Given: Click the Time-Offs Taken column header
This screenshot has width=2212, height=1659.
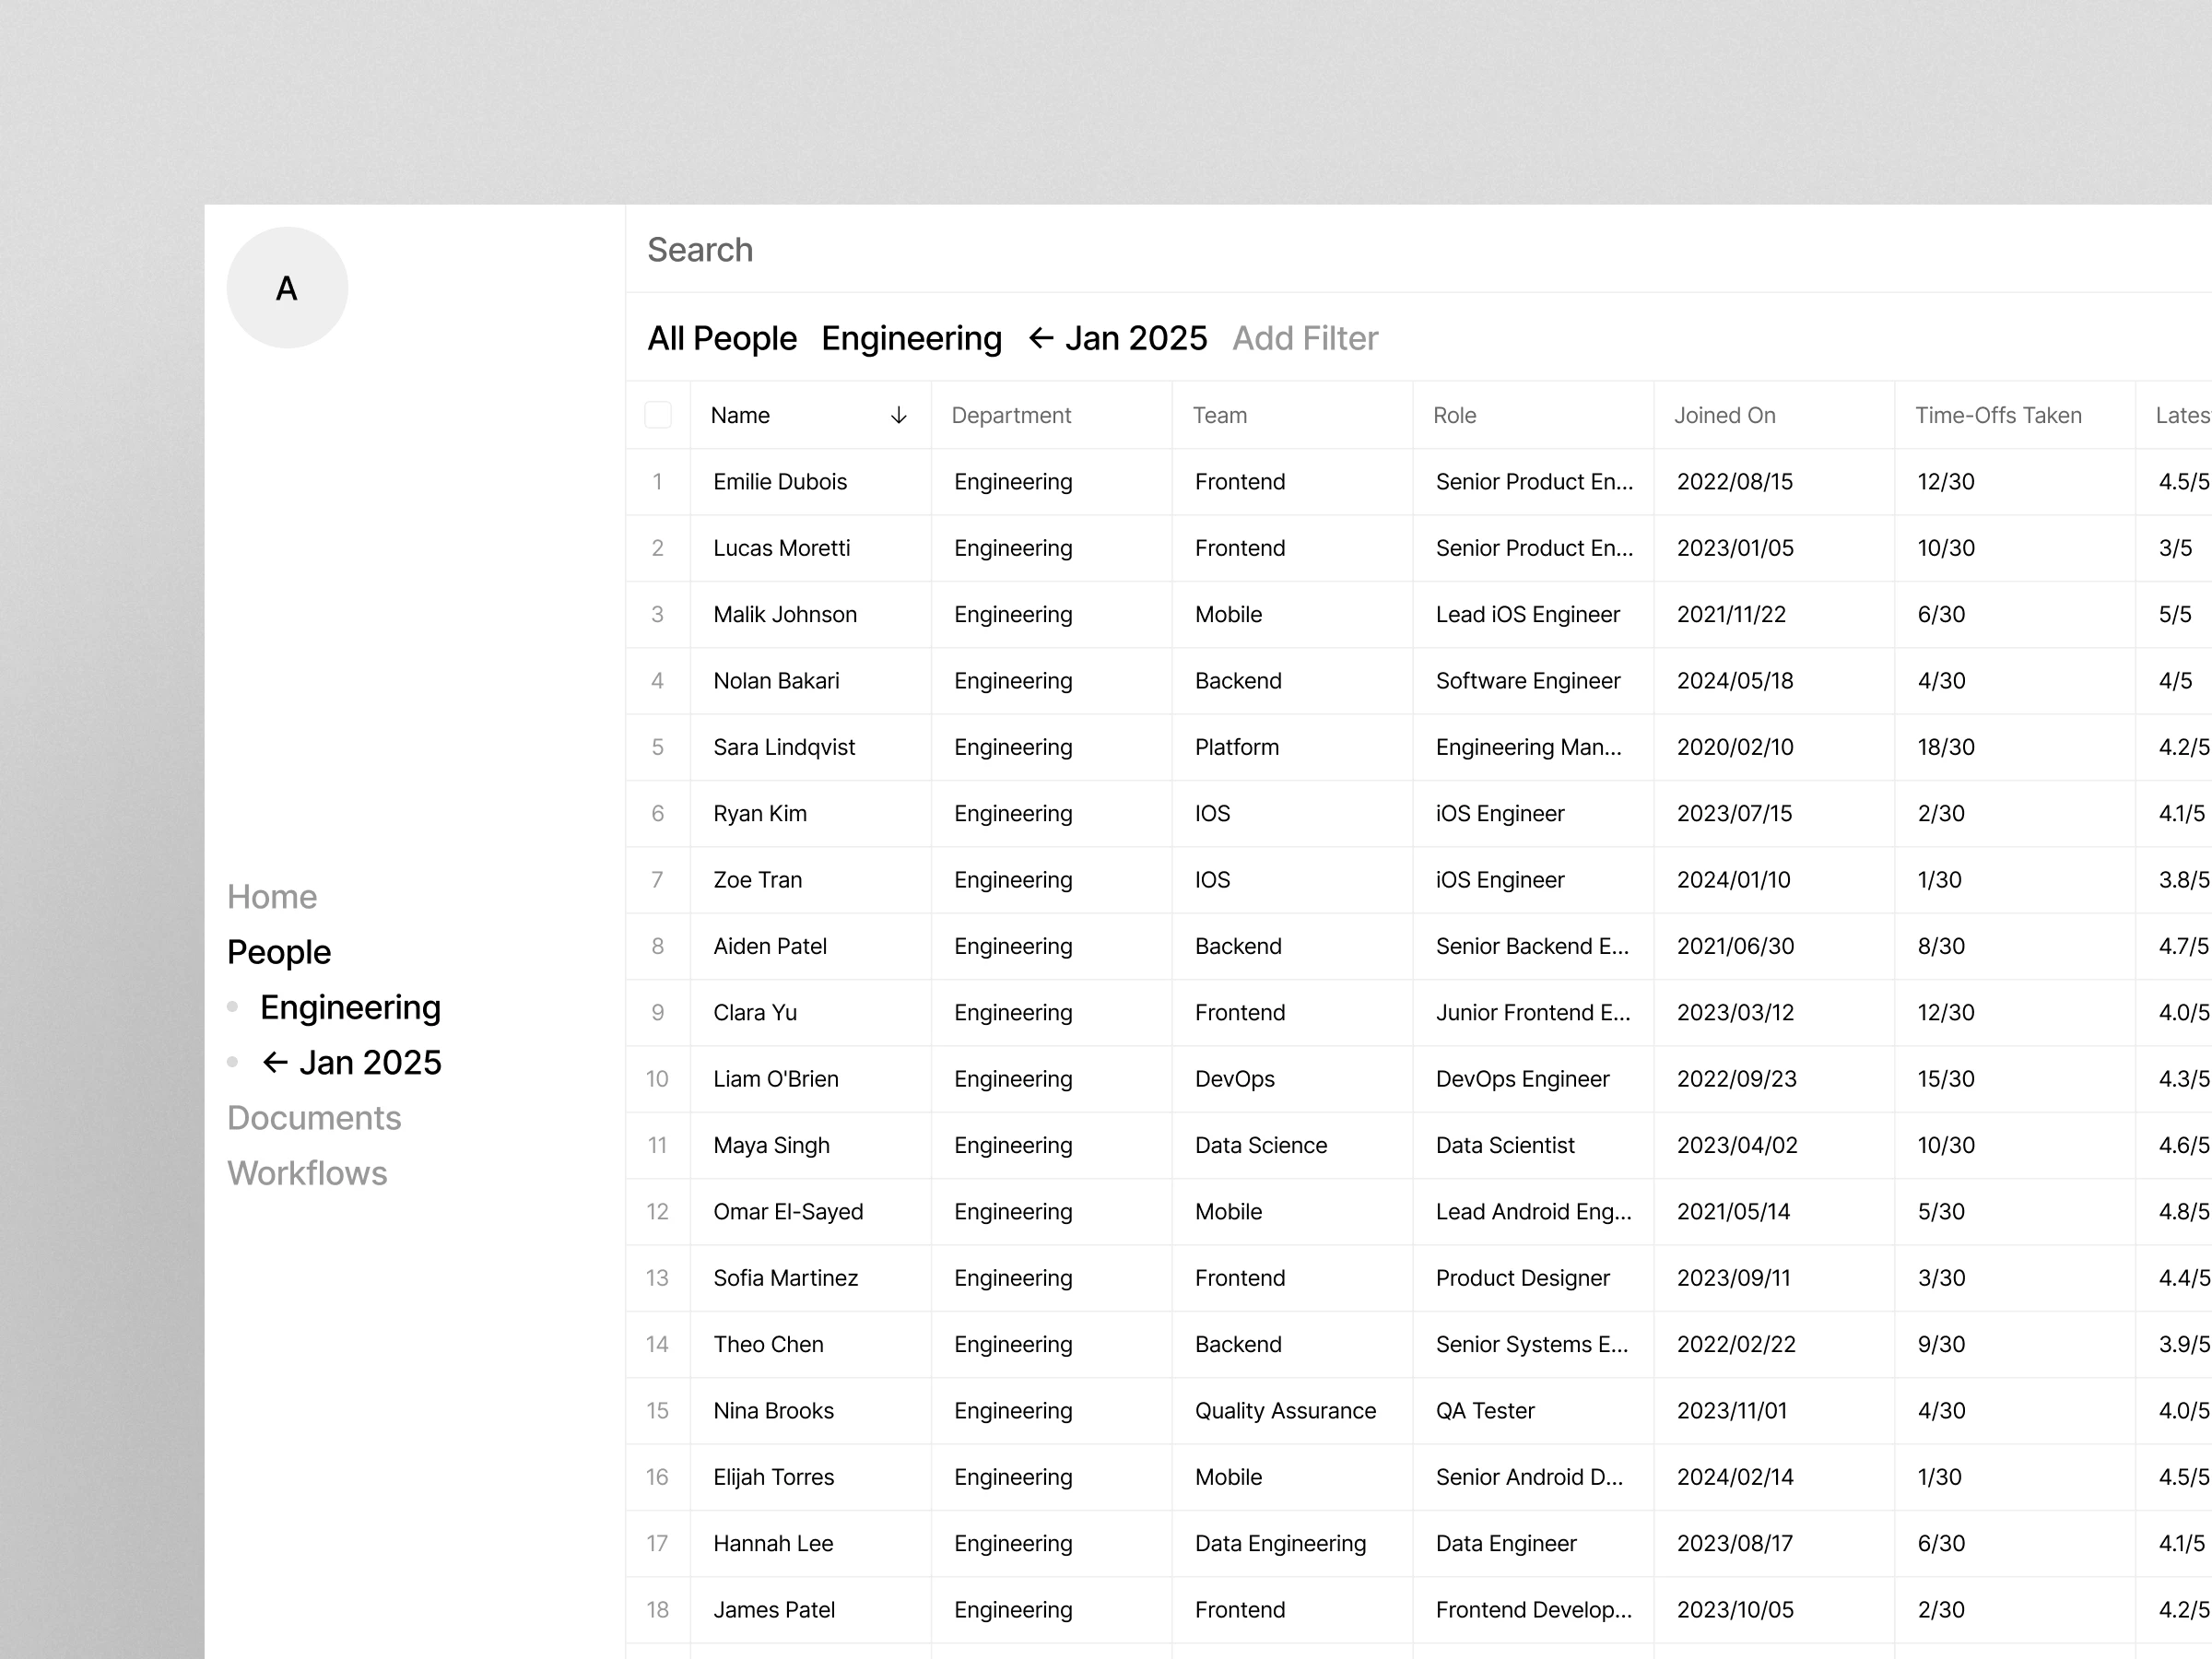Looking at the screenshot, I should (x=1998, y=415).
